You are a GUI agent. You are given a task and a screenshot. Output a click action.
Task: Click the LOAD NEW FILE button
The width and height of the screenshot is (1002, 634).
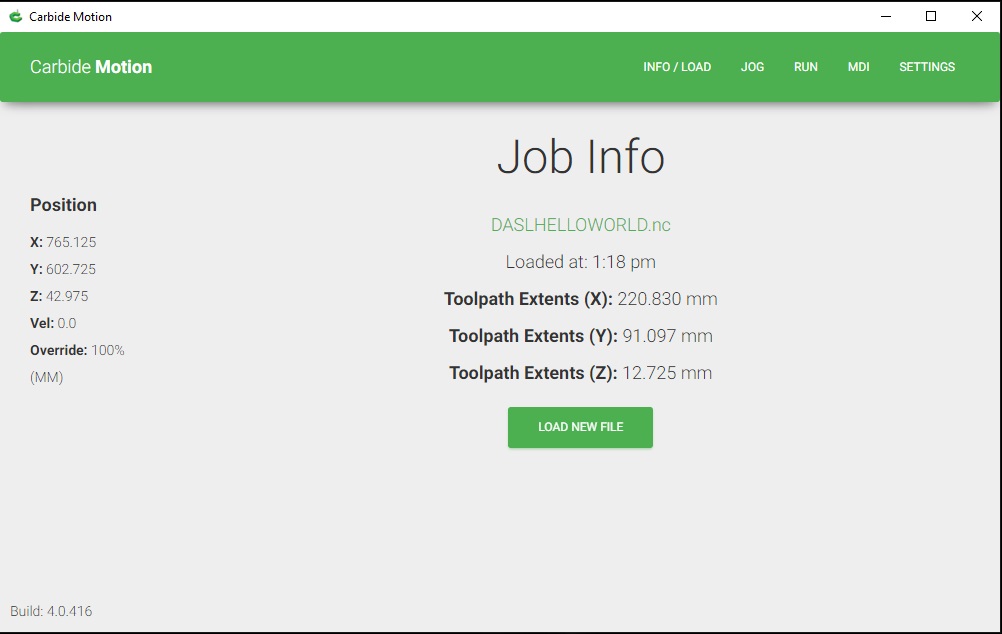[580, 427]
